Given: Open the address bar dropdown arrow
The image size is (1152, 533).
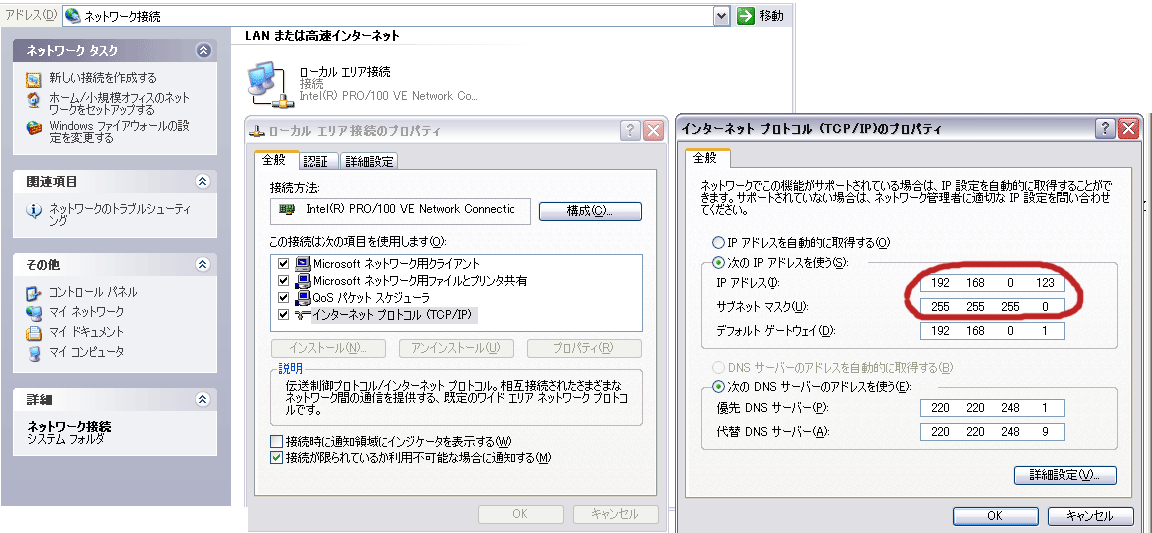Looking at the screenshot, I should 721,16.
